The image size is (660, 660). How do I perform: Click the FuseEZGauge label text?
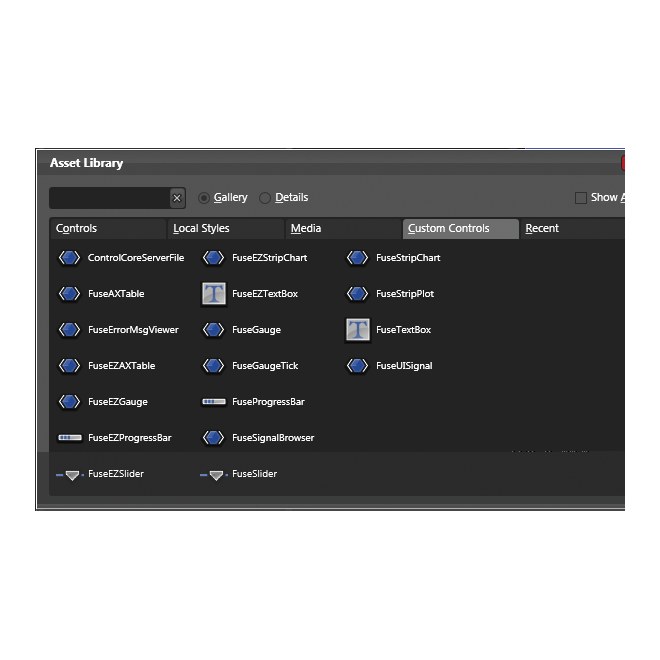[118, 402]
